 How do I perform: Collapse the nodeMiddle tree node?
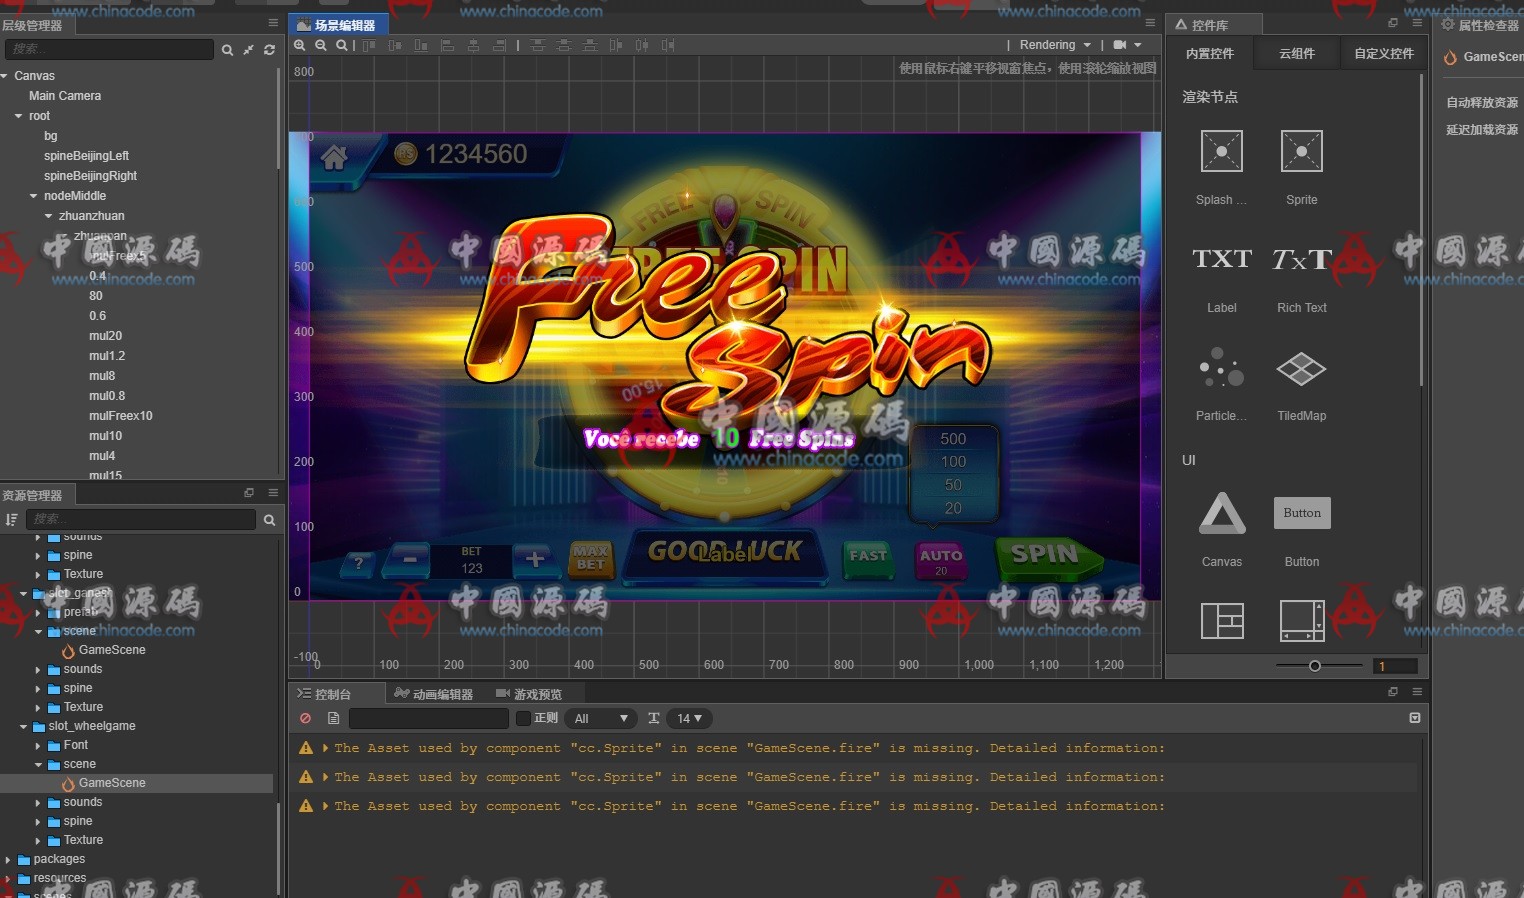(34, 196)
